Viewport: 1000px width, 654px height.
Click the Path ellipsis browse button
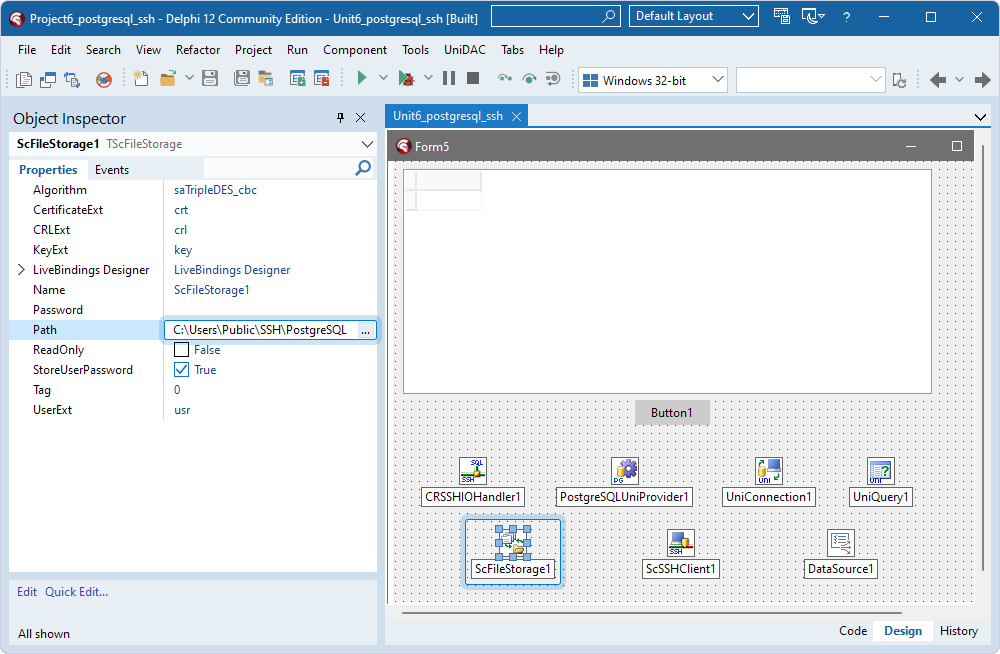365,330
